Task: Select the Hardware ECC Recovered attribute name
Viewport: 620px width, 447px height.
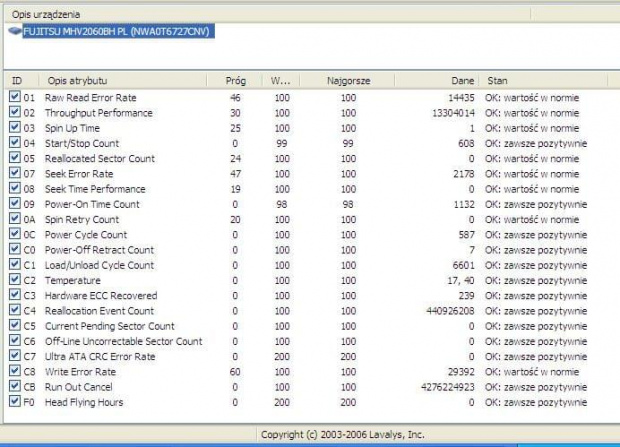Action: (x=101, y=296)
